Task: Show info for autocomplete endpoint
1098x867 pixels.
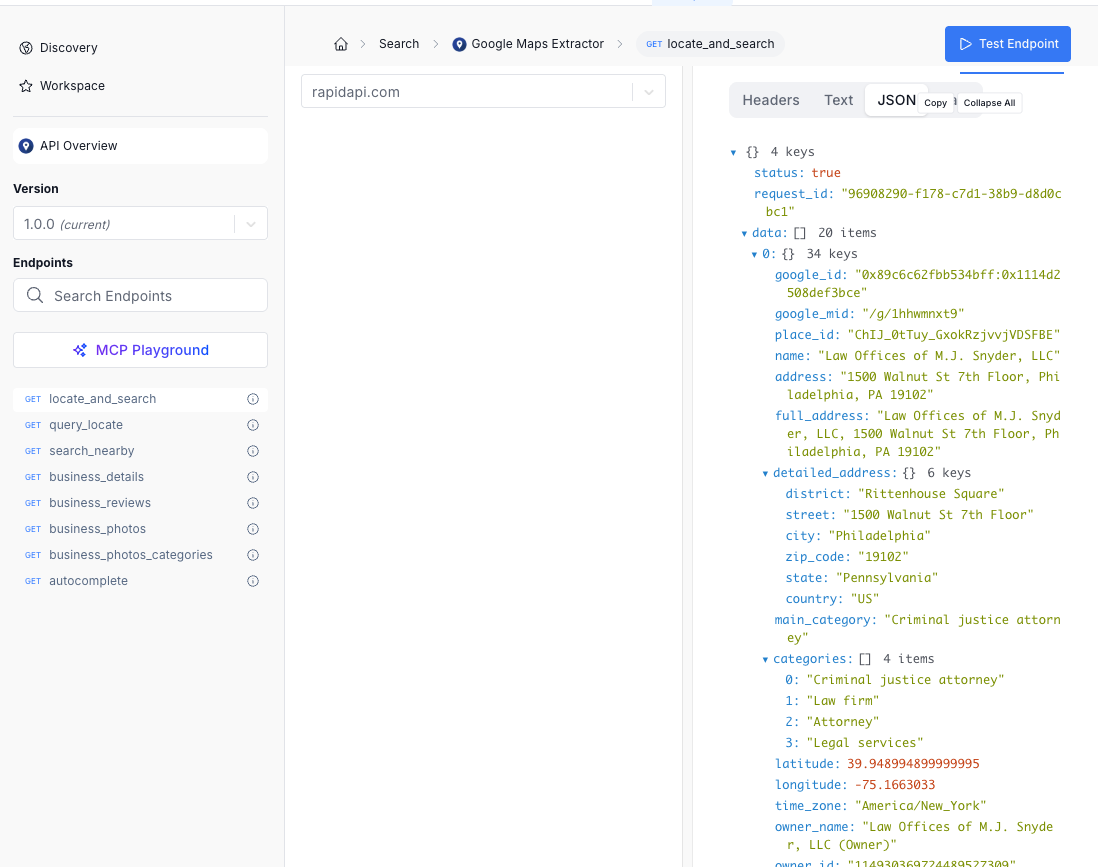Action: 253,581
